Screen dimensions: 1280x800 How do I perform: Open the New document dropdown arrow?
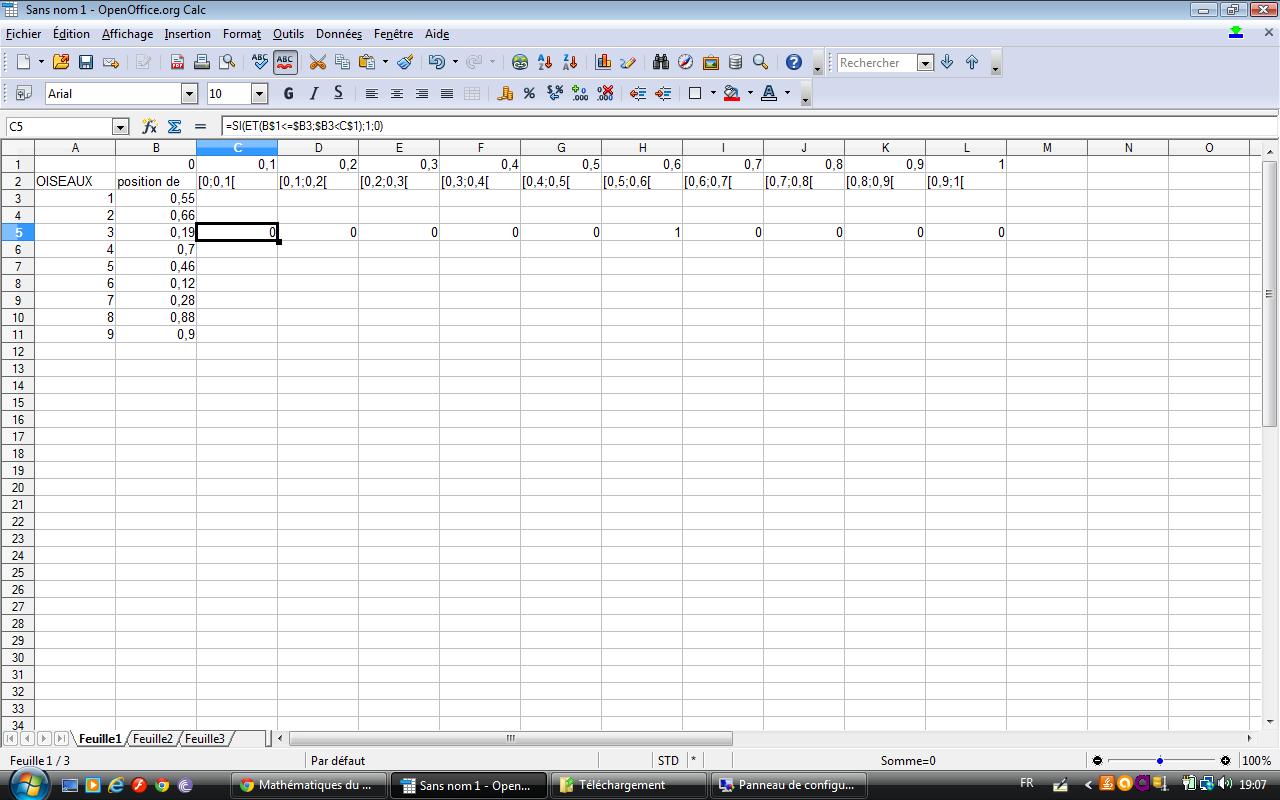click(41, 62)
